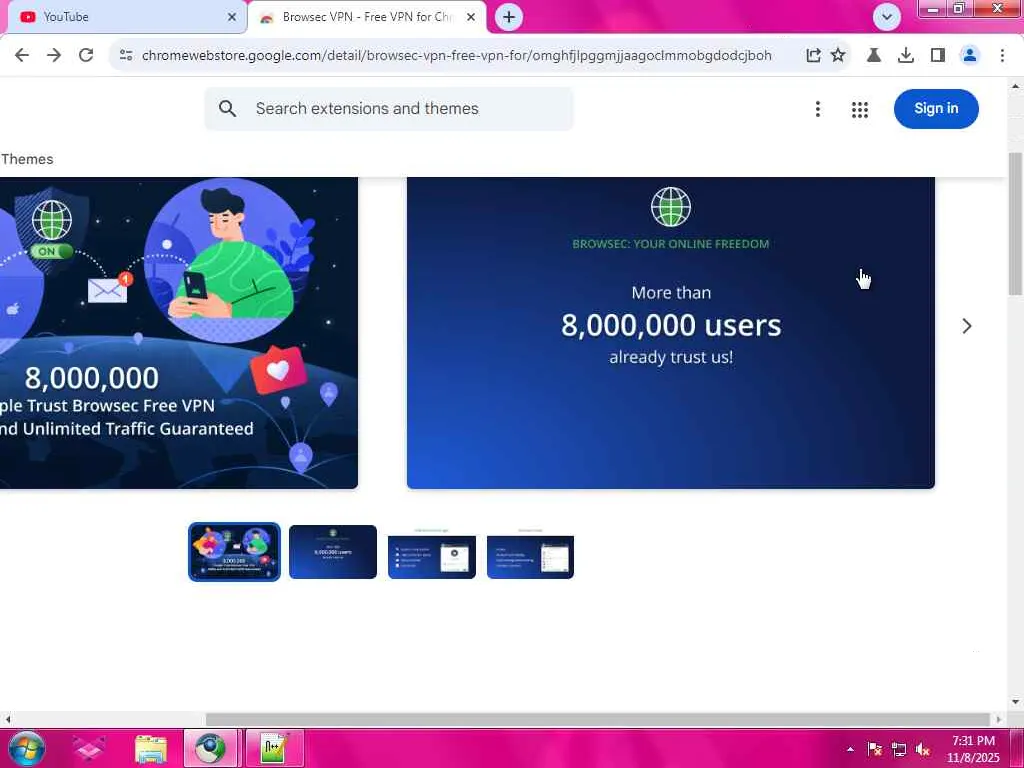Open the web store more options menu
Screen dimensions: 1024x768
[x=818, y=109]
